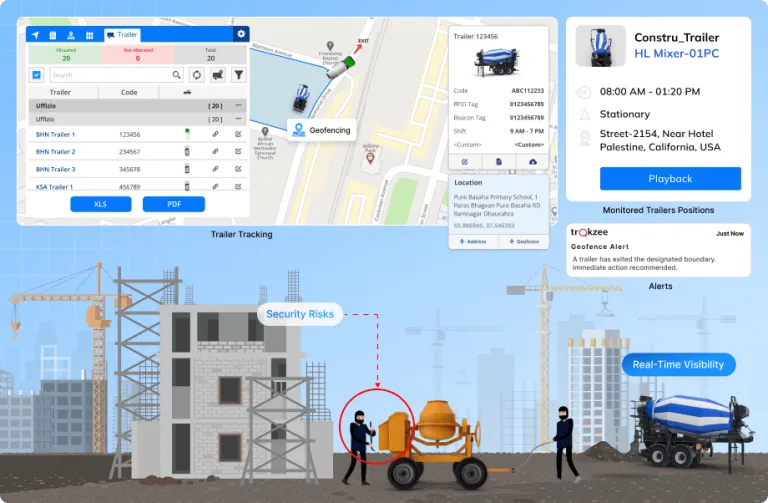Open BHN Trailer 3 from the list
The height and width of the screenshot is (503, 768).
pos(56,169)
